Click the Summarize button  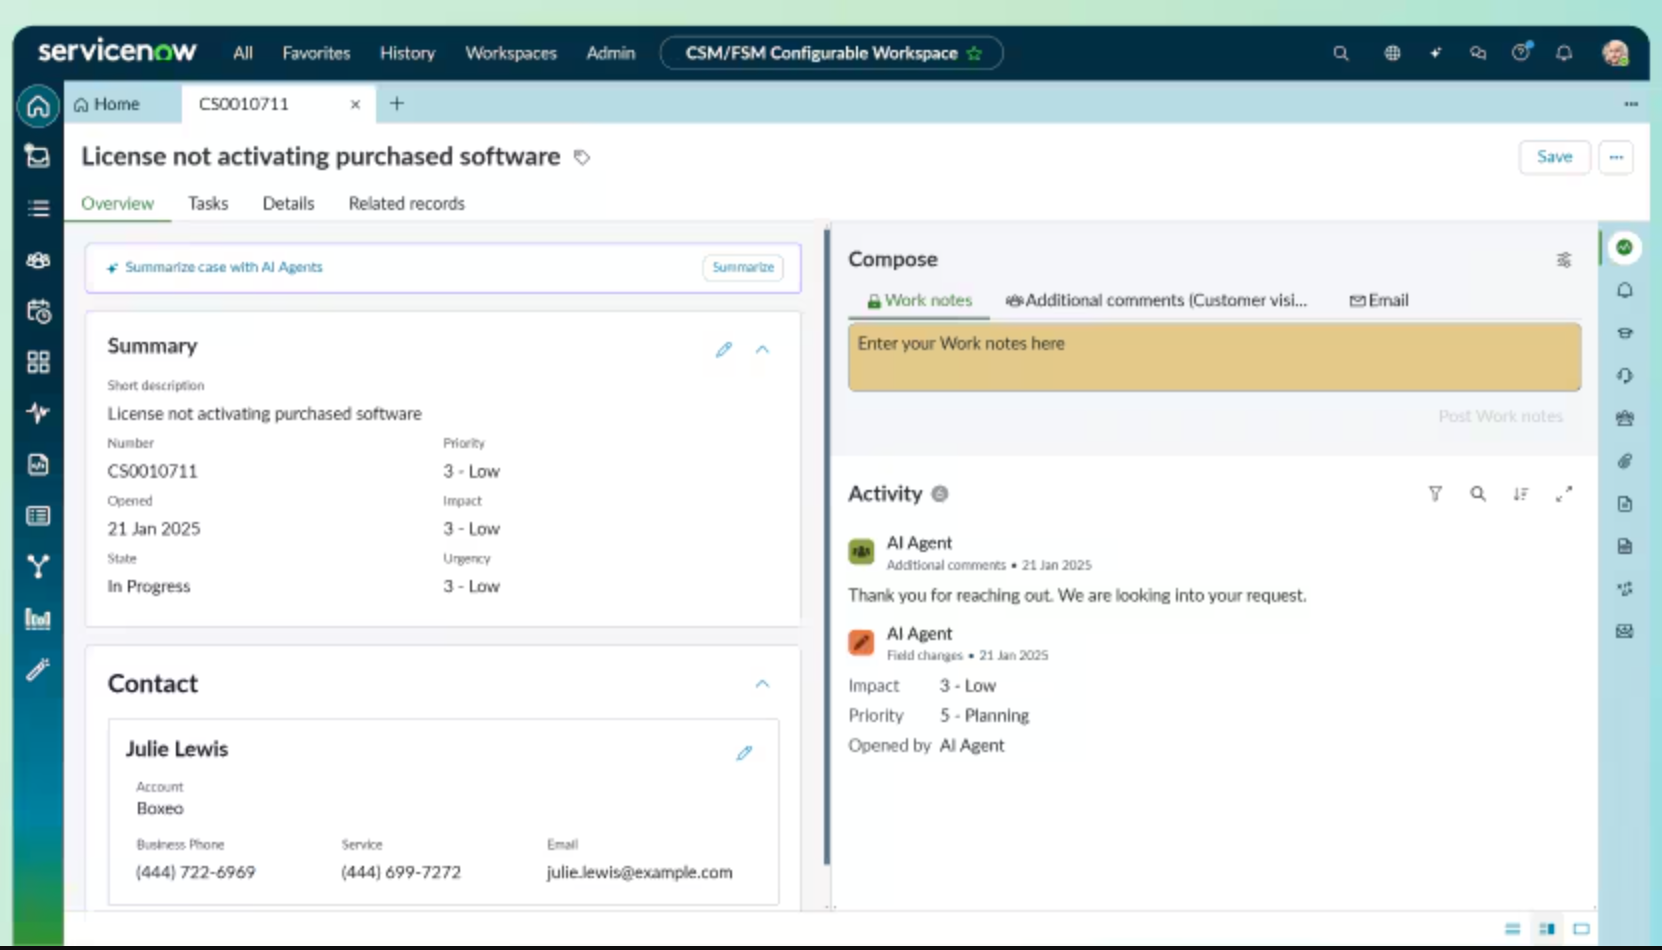(x=742, y=267)
